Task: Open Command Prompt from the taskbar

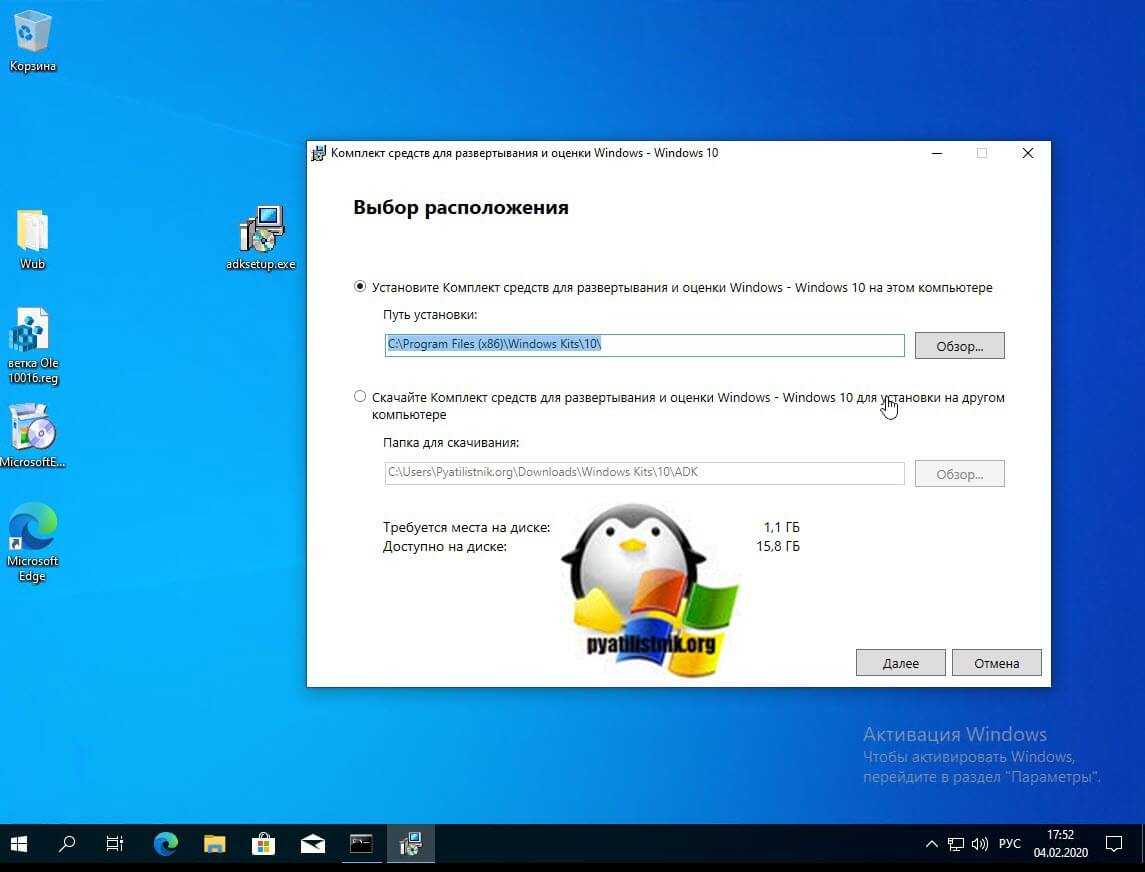Action: point(361,845)
